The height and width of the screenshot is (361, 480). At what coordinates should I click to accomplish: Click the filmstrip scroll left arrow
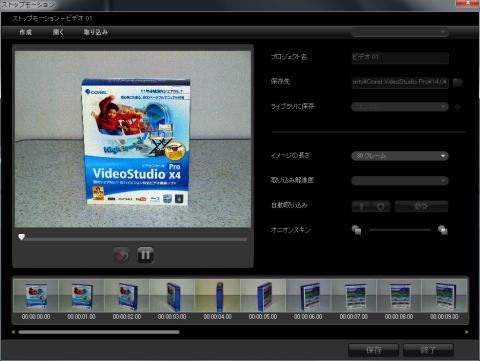point(13,332)
